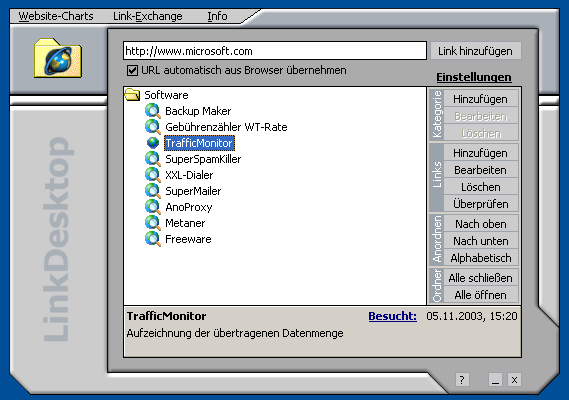This screenshot has width=569, height=400.
Task: Click Überprüfen in Links section
Action: (x=480, y=204)
